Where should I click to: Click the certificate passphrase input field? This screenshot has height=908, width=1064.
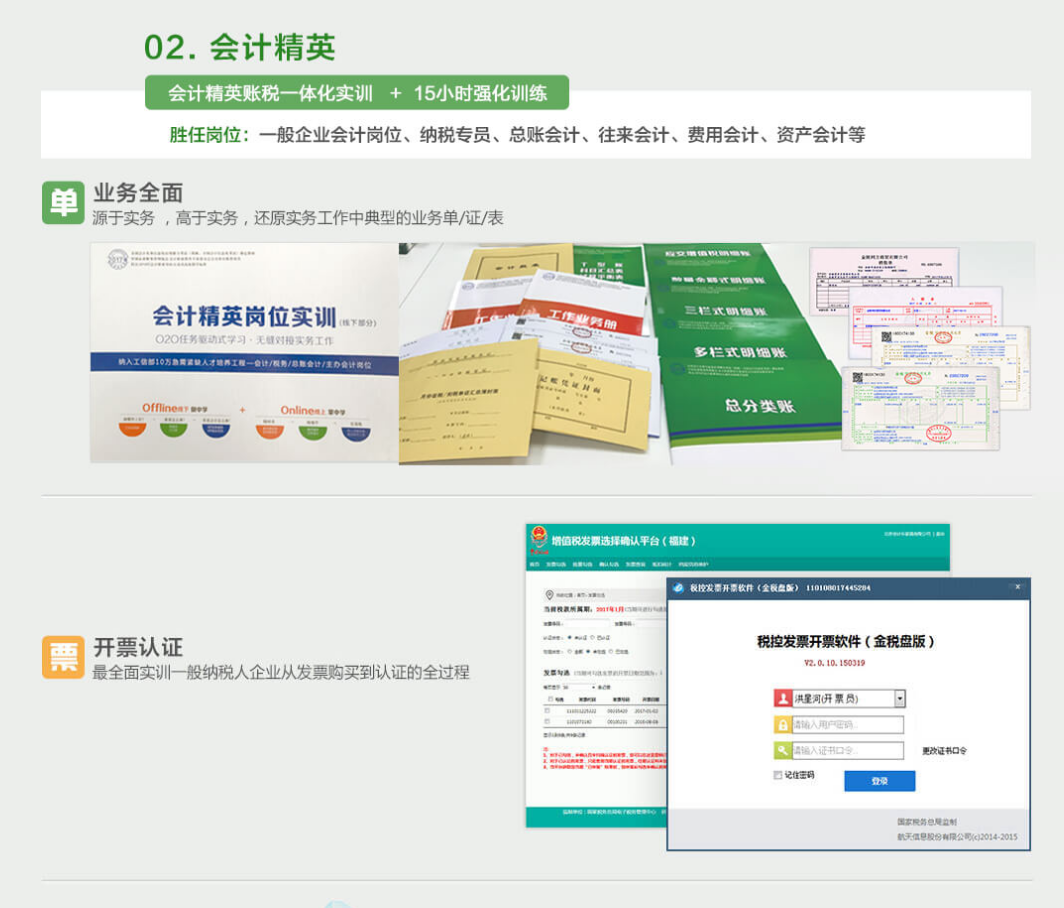(x=848, y=750)
